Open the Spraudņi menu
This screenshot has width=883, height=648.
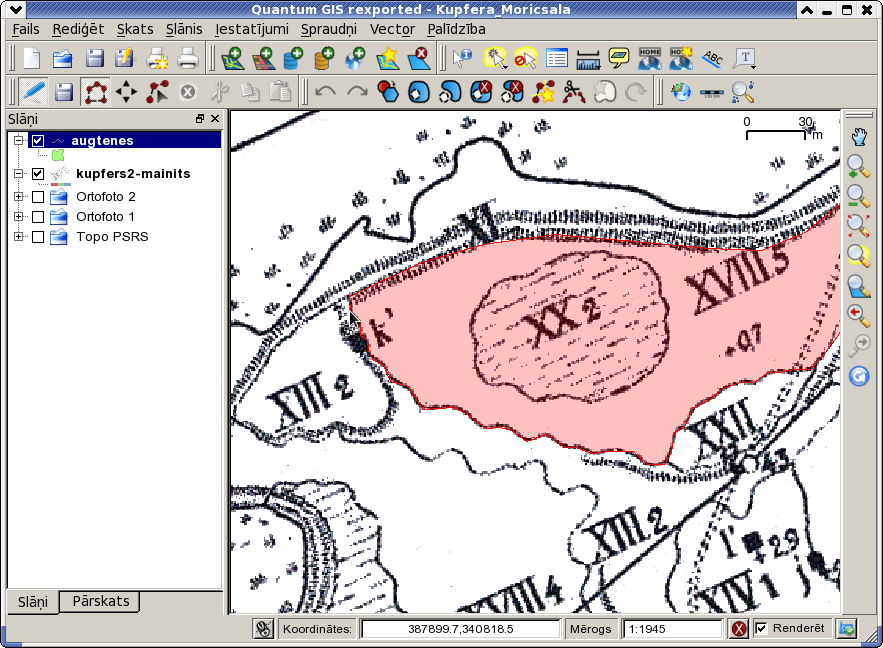[329, 29]
